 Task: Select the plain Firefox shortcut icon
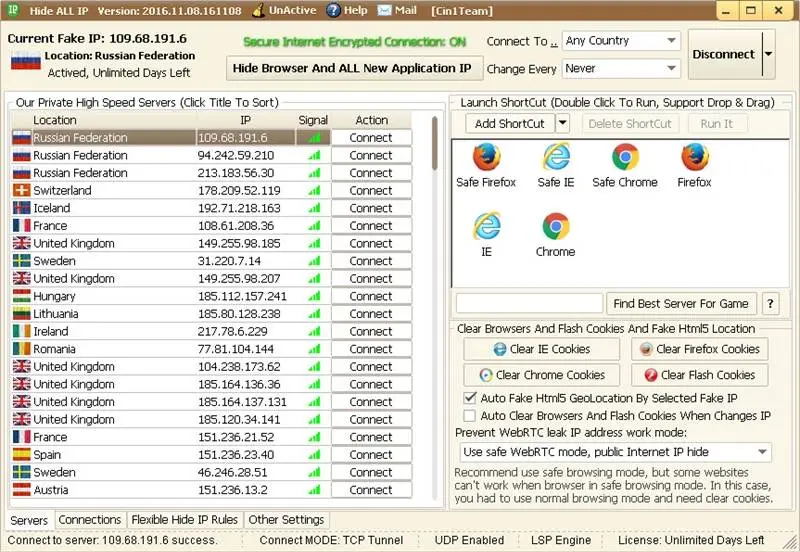[x=694, y=157]
